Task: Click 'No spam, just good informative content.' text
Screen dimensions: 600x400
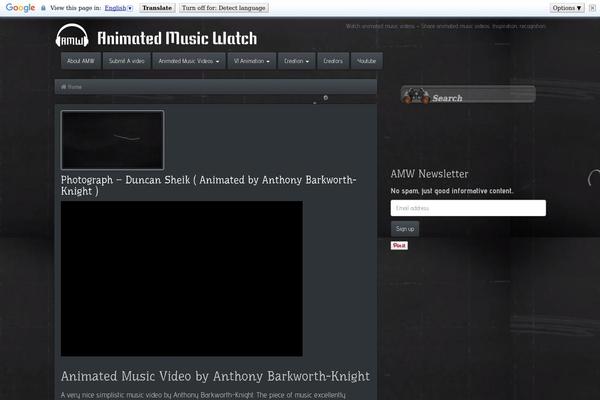Action: click(x=452, y=191)
